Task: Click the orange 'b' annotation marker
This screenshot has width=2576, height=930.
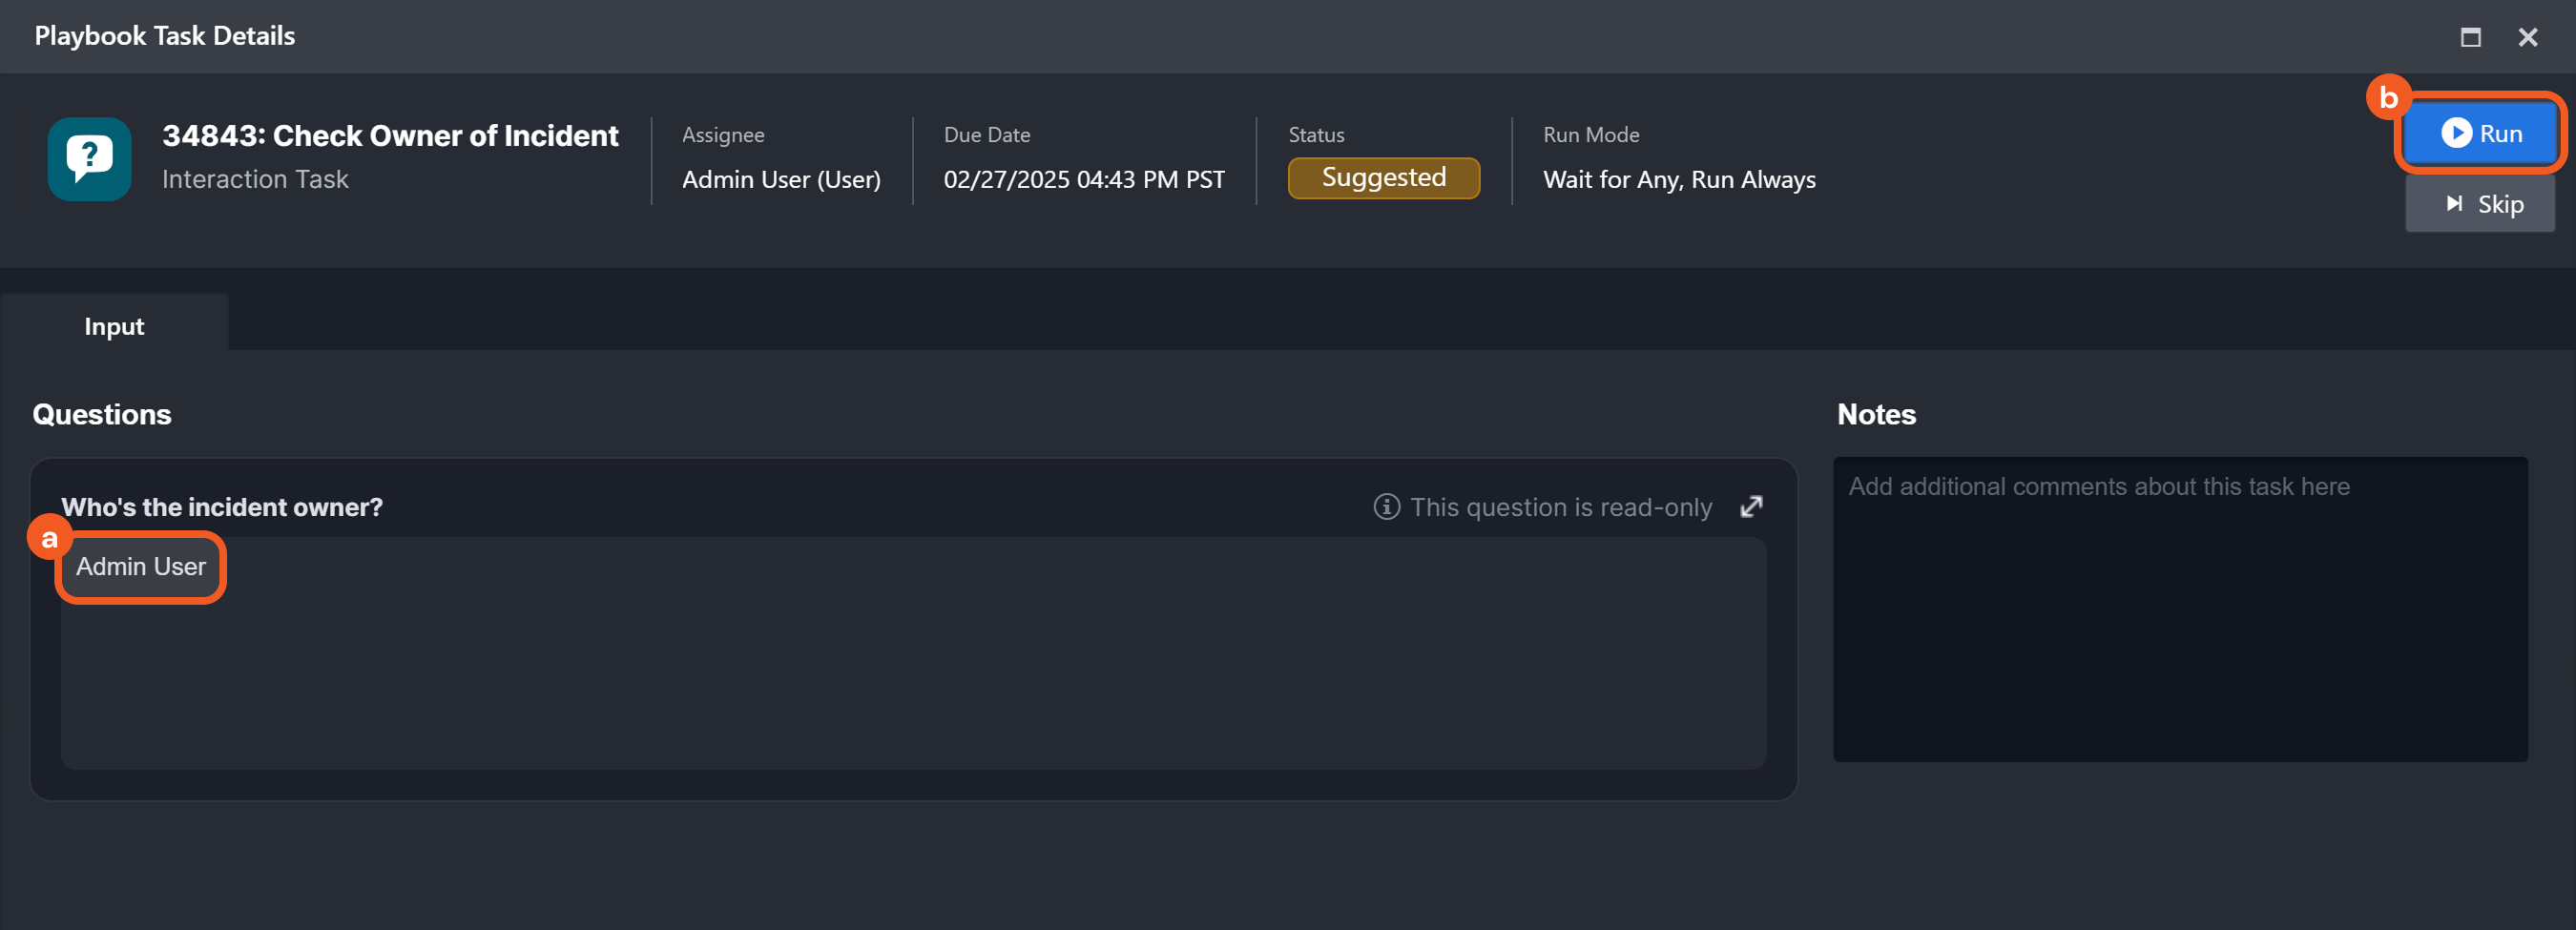Action: coord(2388,98)
